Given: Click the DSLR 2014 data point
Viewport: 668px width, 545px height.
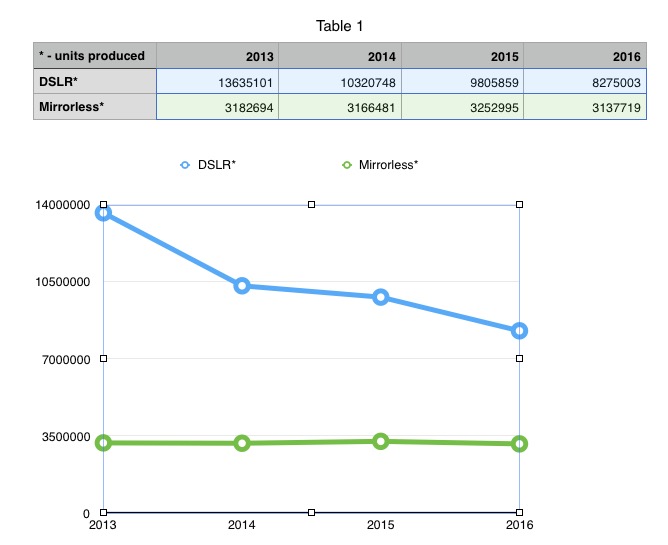Looking at the screenshot, I should (242, 285).
